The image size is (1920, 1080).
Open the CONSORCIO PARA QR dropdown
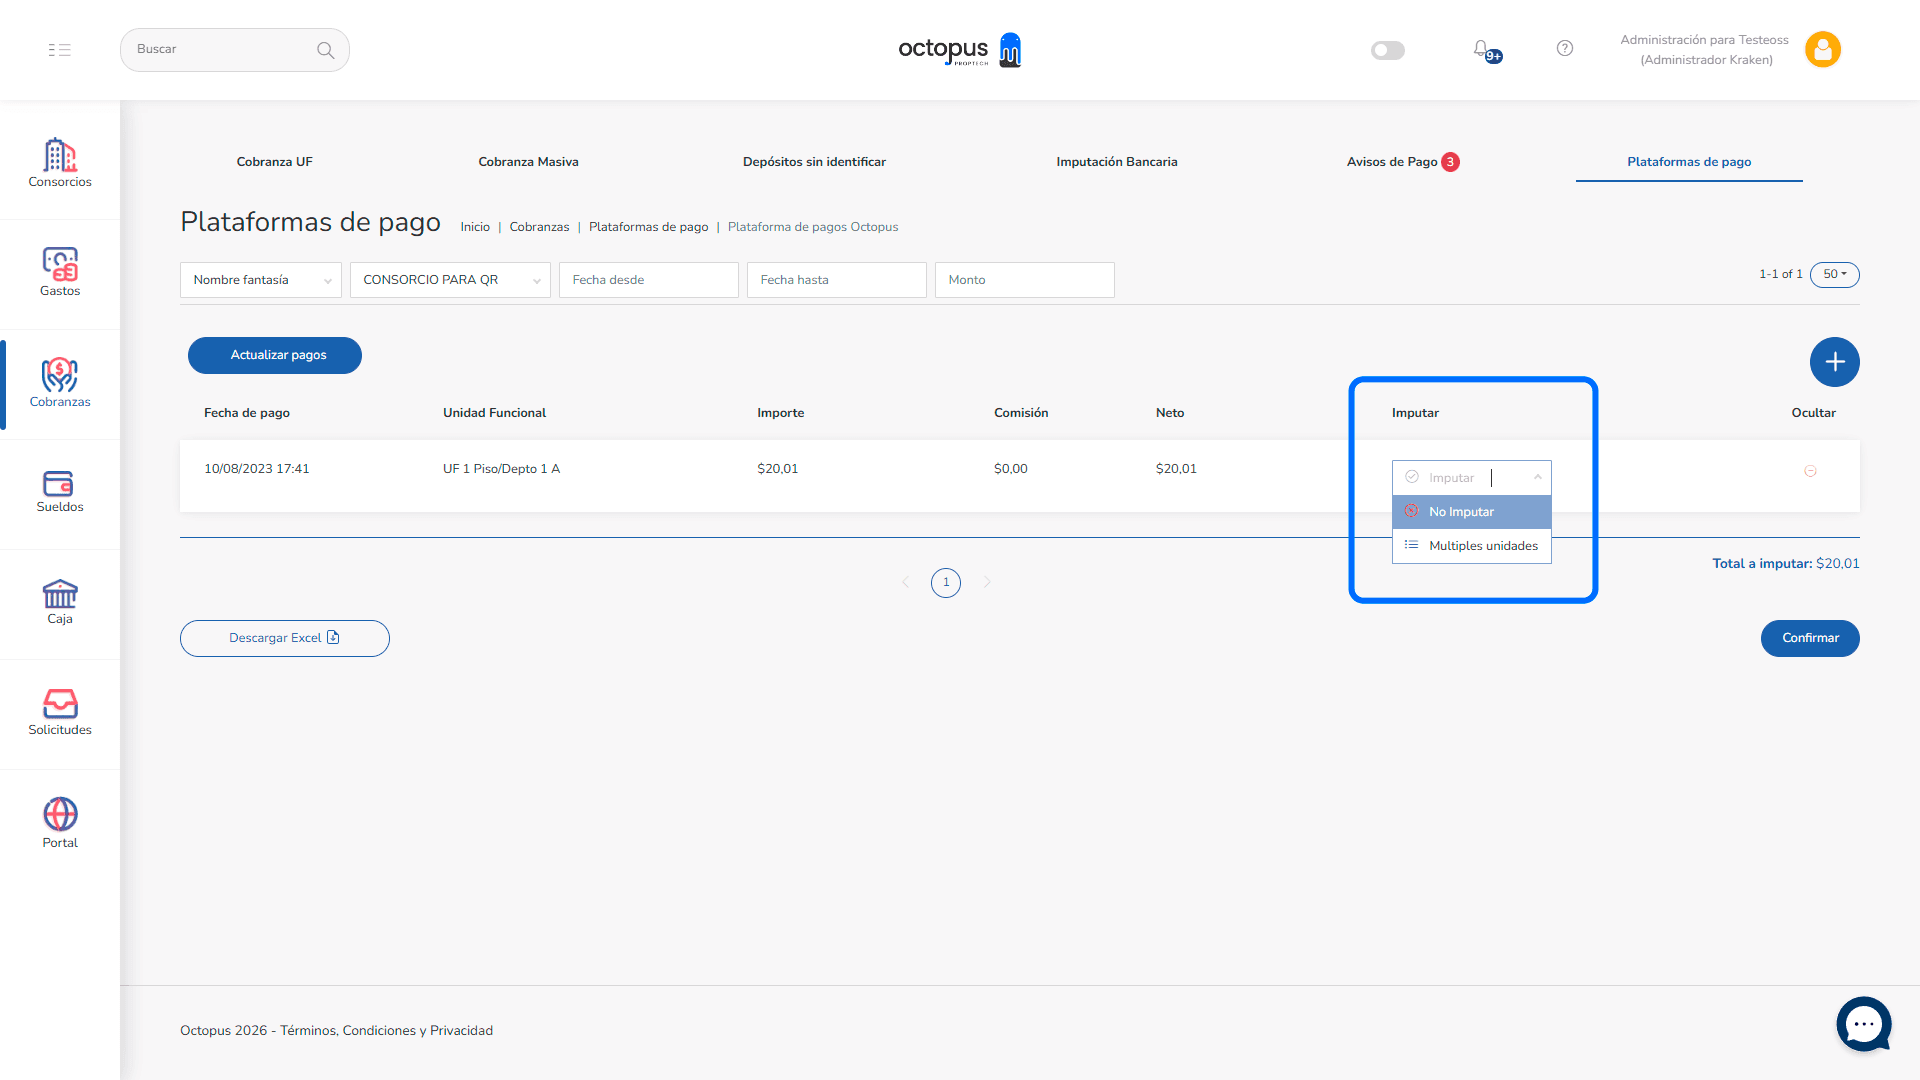[x=450, y=280]
